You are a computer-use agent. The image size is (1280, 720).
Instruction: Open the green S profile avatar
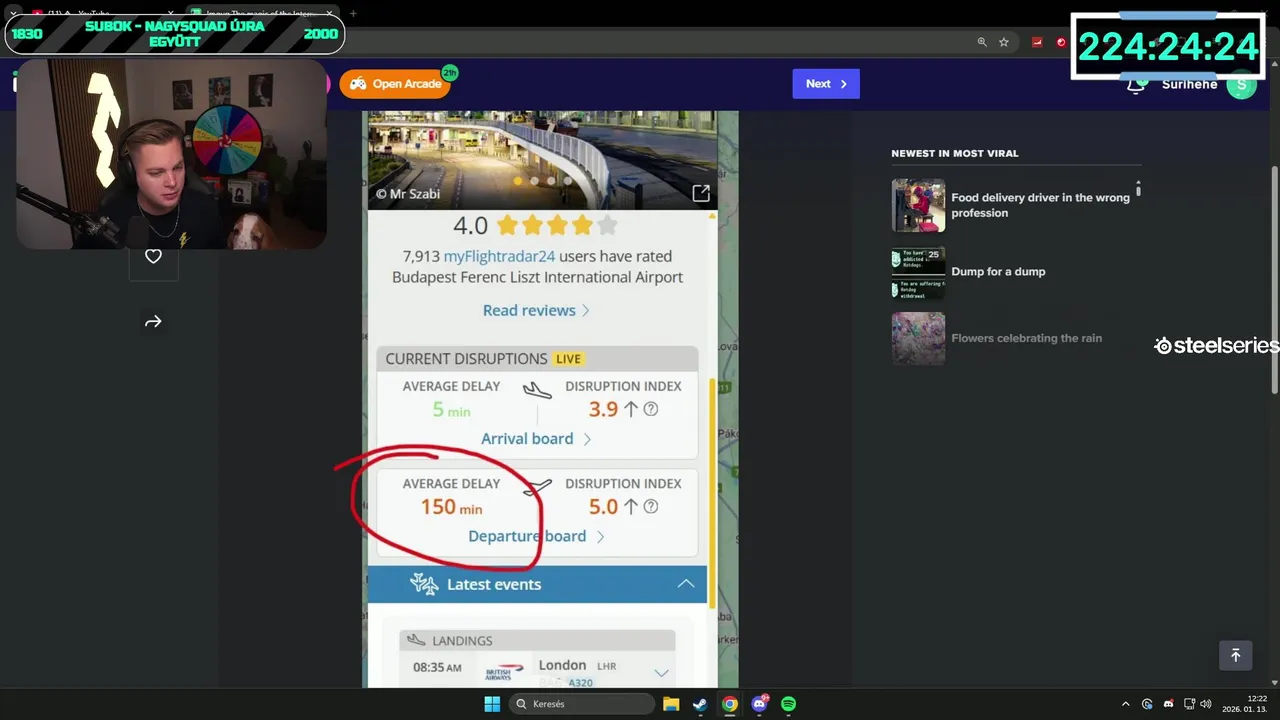1241,85
